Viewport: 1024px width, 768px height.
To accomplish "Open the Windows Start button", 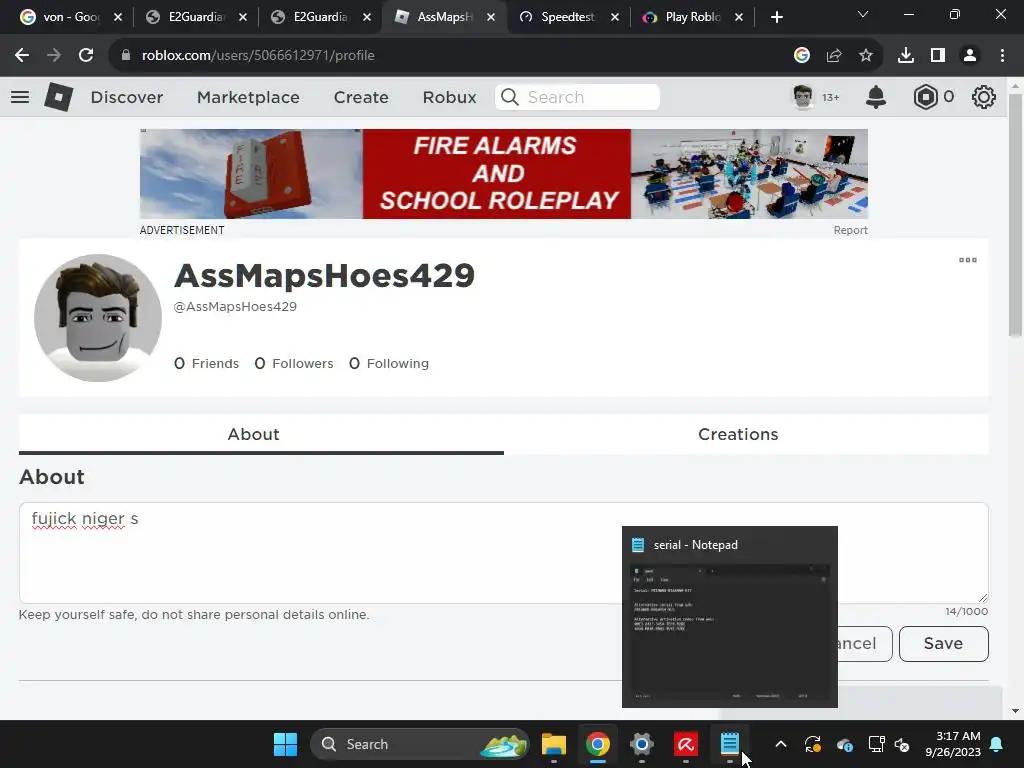I will pyautogui.click(x=285, y=744).
